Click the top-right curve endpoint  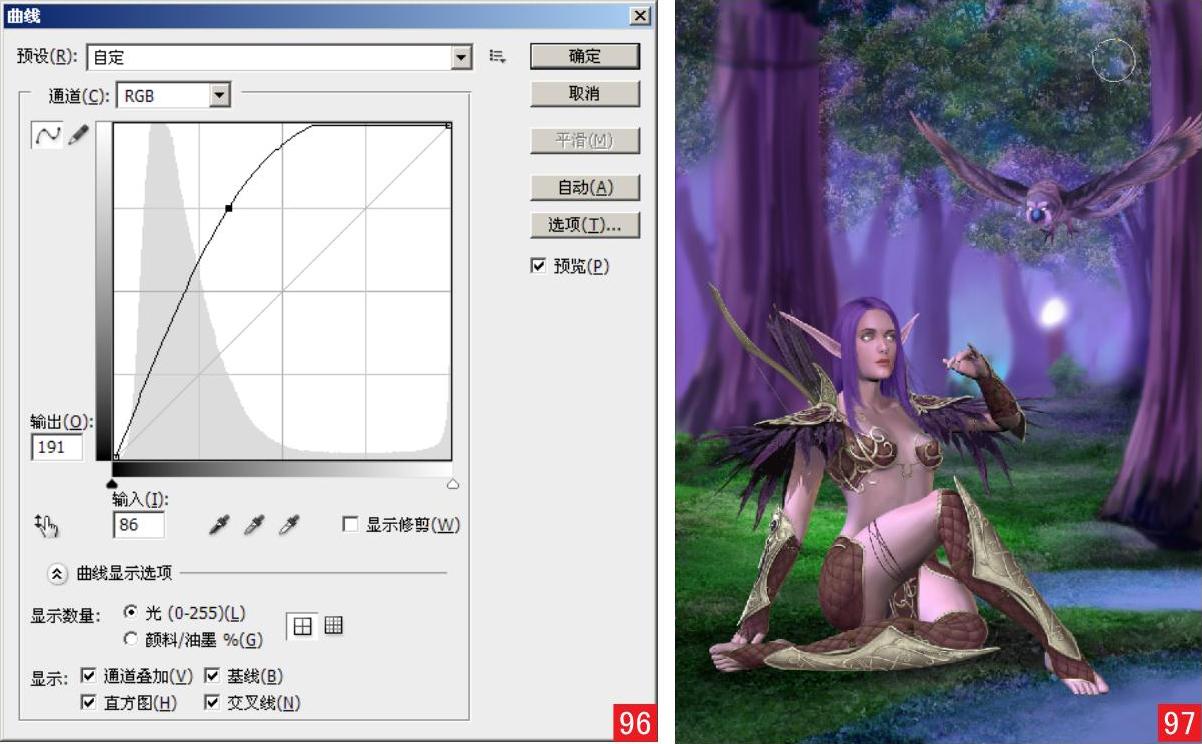(x=449, y=125)
